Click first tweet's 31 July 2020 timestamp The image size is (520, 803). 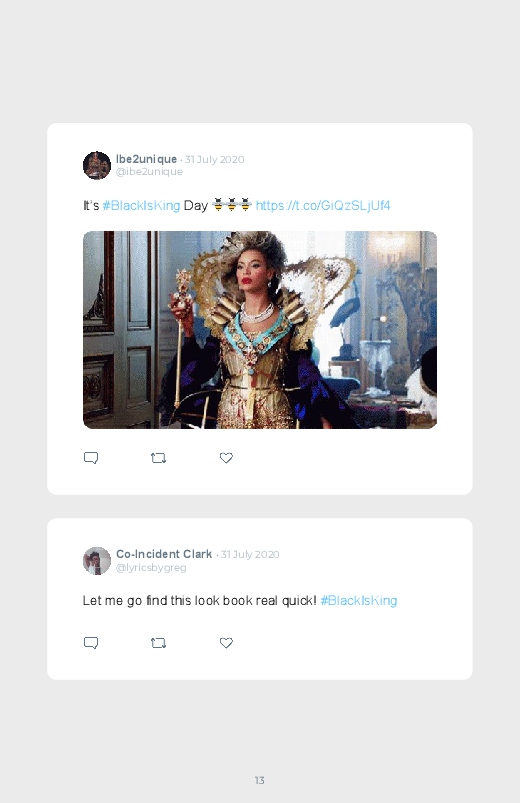coord(215,159)
